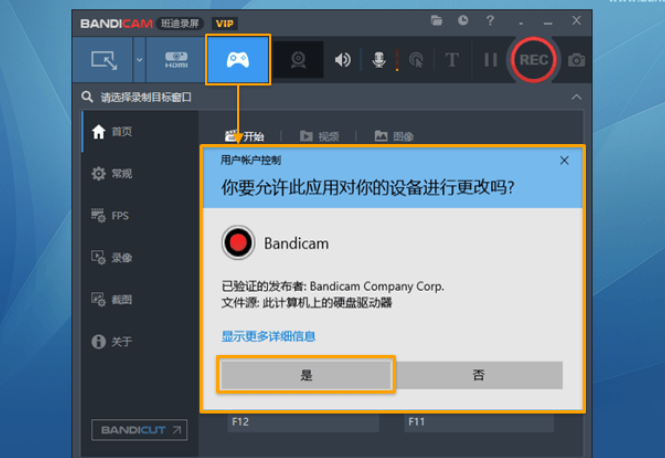
Task: Switch to the 开始 tab
Action: click(244, 136)
